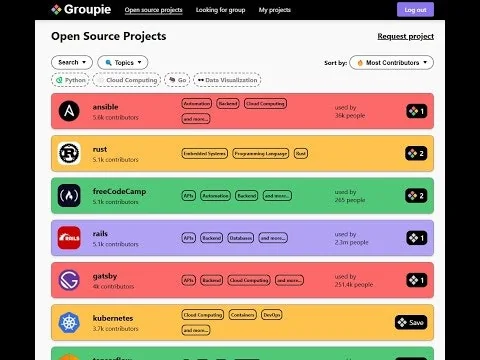Expand 'and more...' tags on freeCodeCamp
Image resolution: width=480 pixels, height=360 pixels.
coord(277,196)
